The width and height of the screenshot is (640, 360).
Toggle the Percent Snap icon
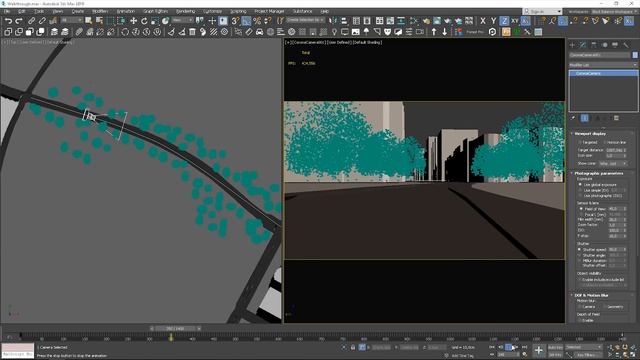(x=257, y=21)
